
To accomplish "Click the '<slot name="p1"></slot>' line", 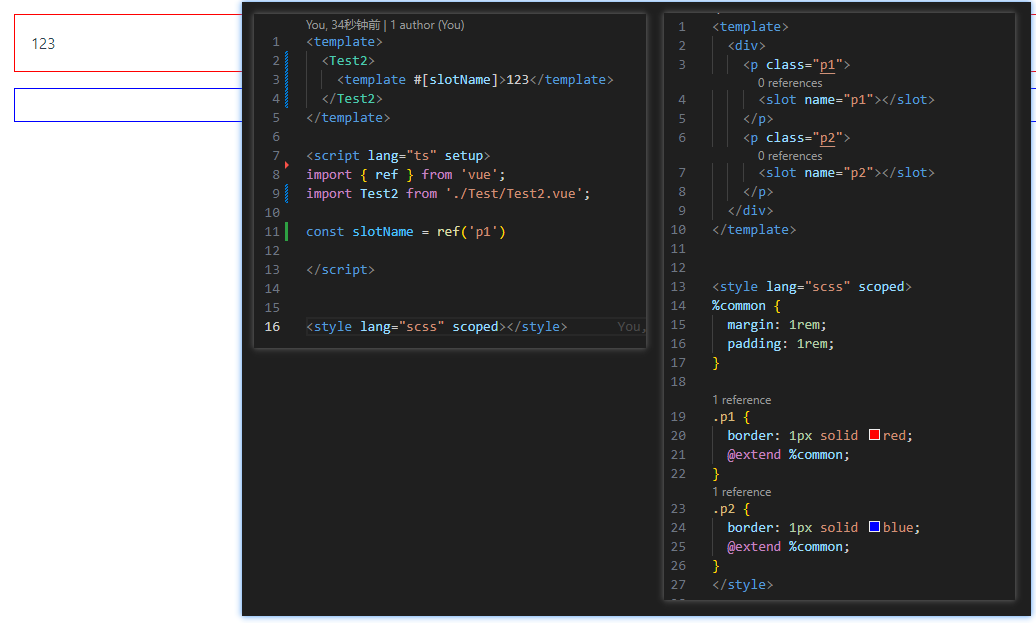I will pos(846,100).
